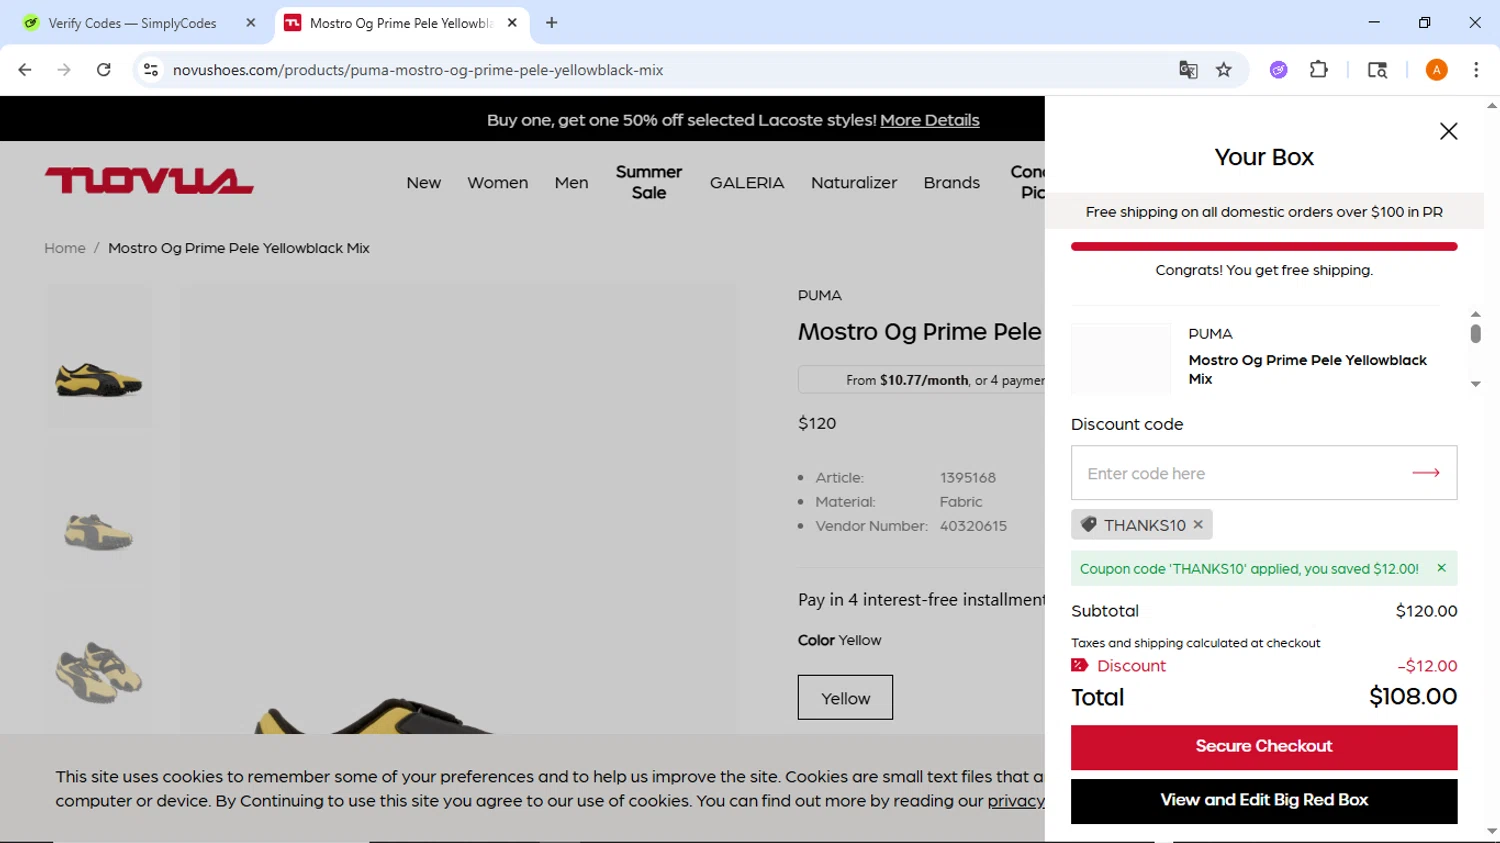Image resolution: width=1500 pixels, height=843 pixels.
Task: Select the third shoe pair thumbnail
Action: click(x=98, y=673)
